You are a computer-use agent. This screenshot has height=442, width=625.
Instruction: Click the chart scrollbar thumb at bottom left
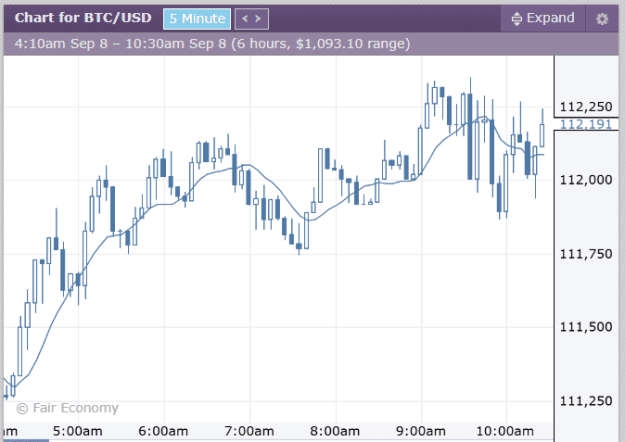pyautogui.click(x=26, y=440)
